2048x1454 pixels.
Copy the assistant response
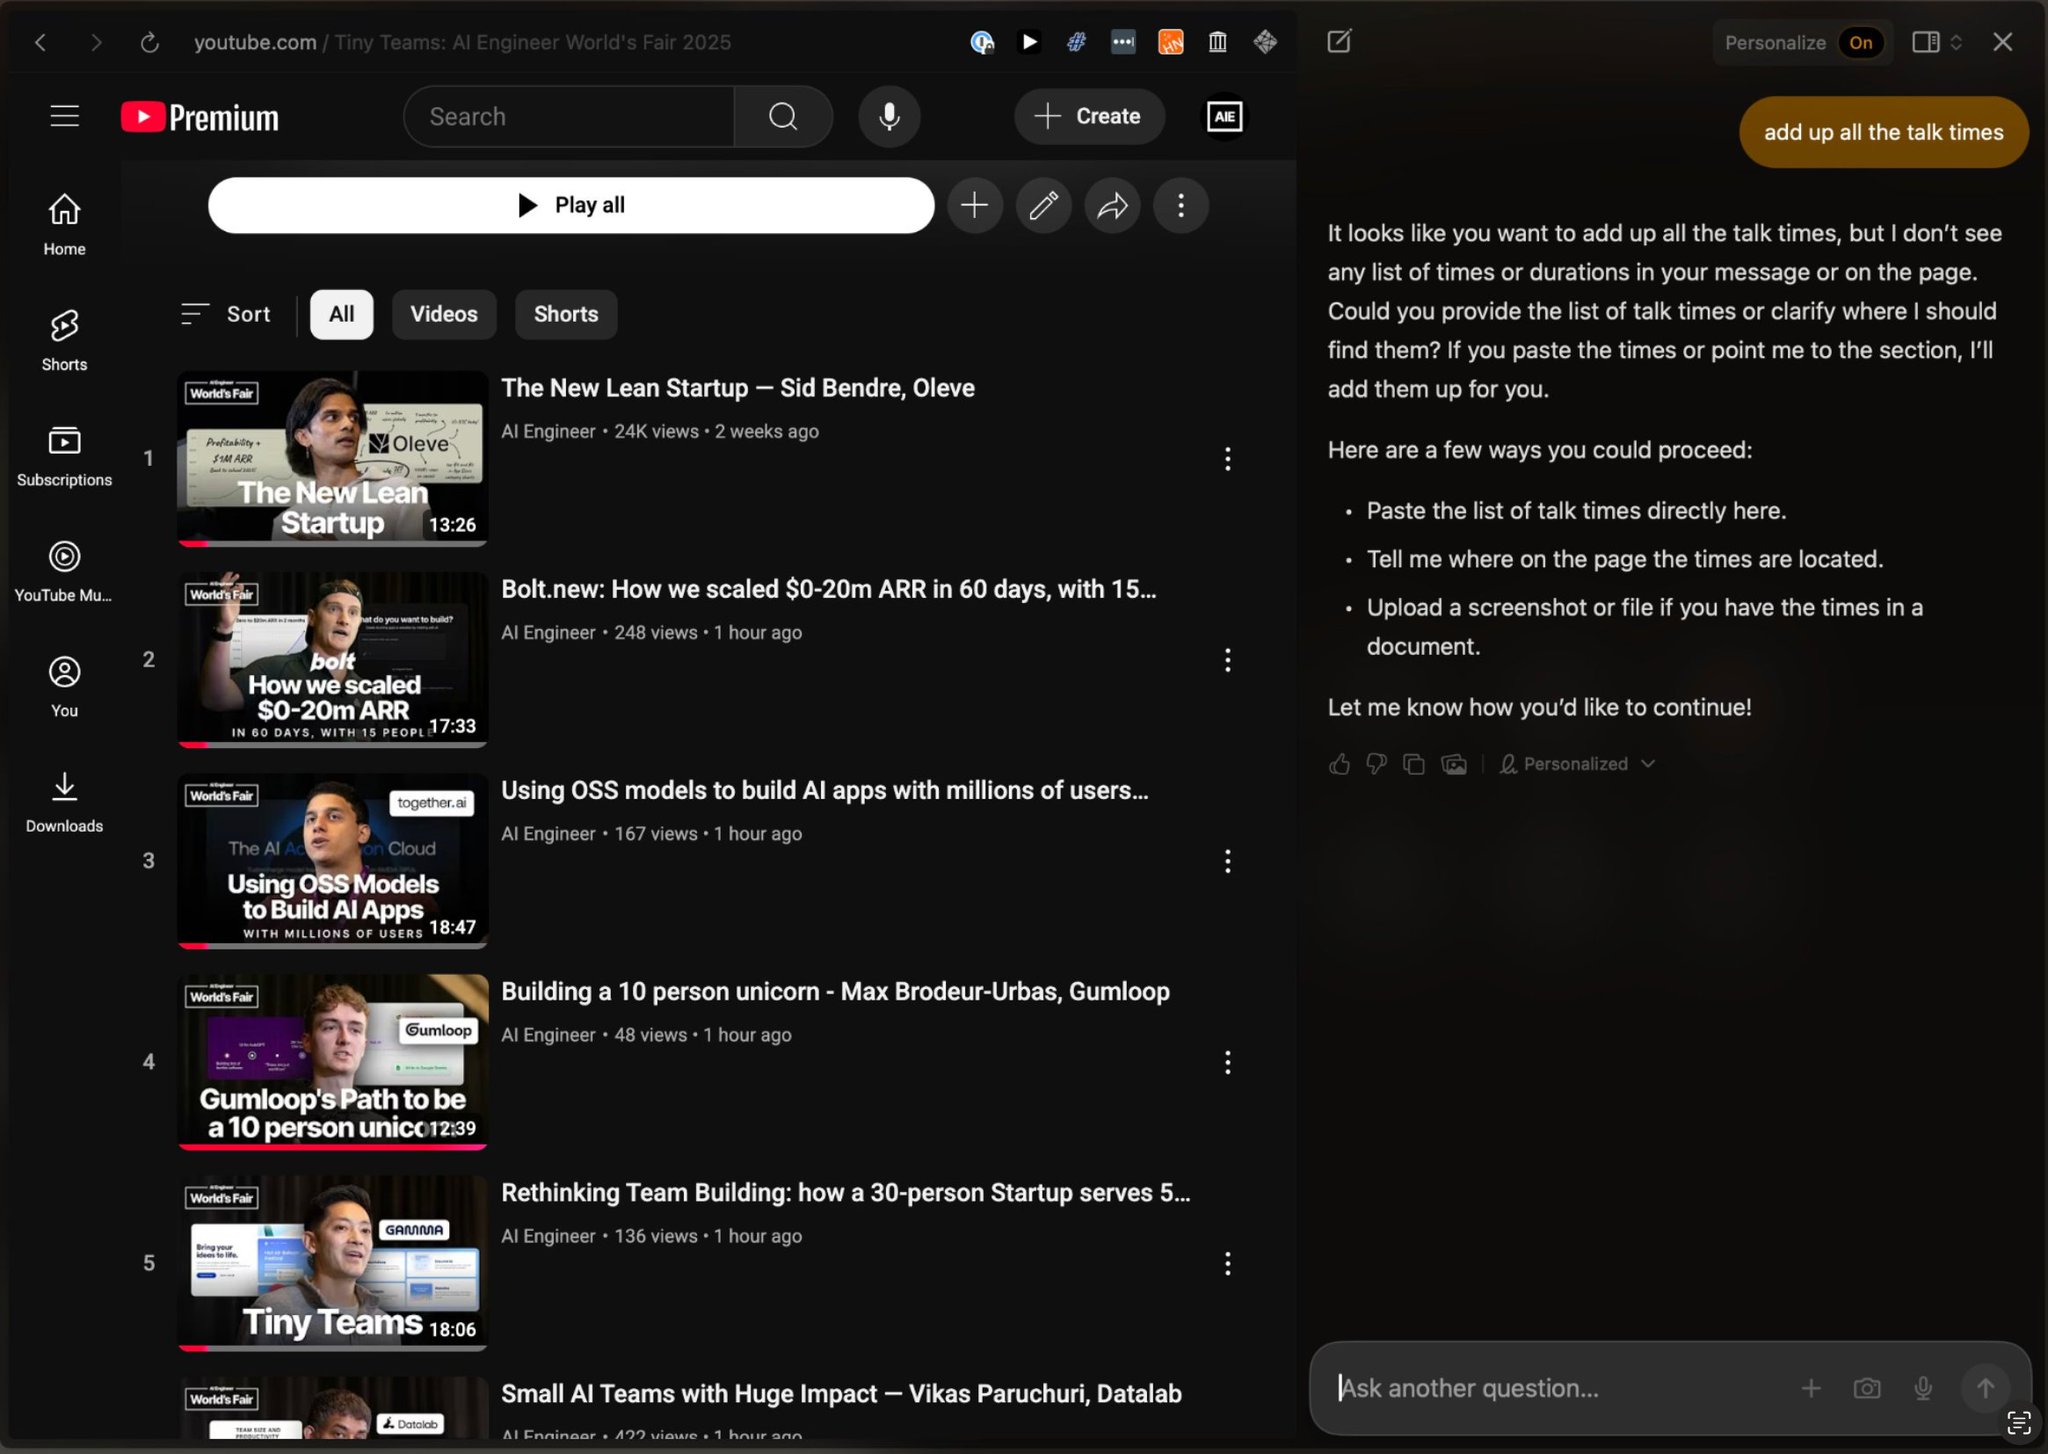[1414, 764]
